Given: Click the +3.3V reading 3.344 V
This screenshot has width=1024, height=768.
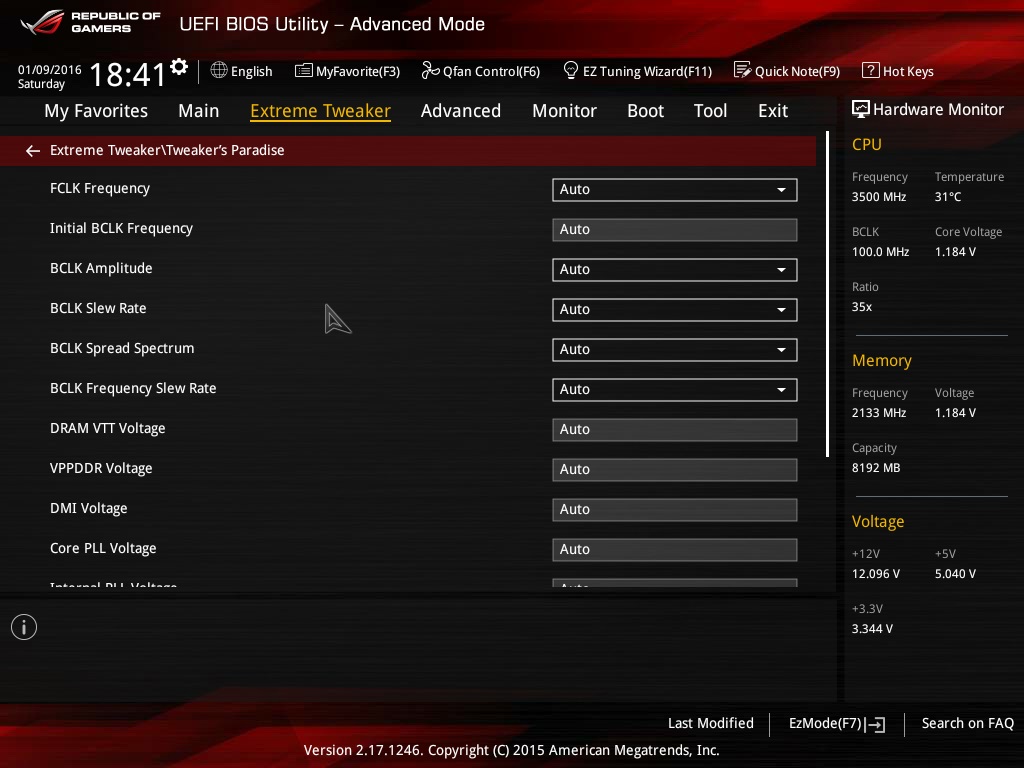Looking at the screenshot, I should coord(872,628).
